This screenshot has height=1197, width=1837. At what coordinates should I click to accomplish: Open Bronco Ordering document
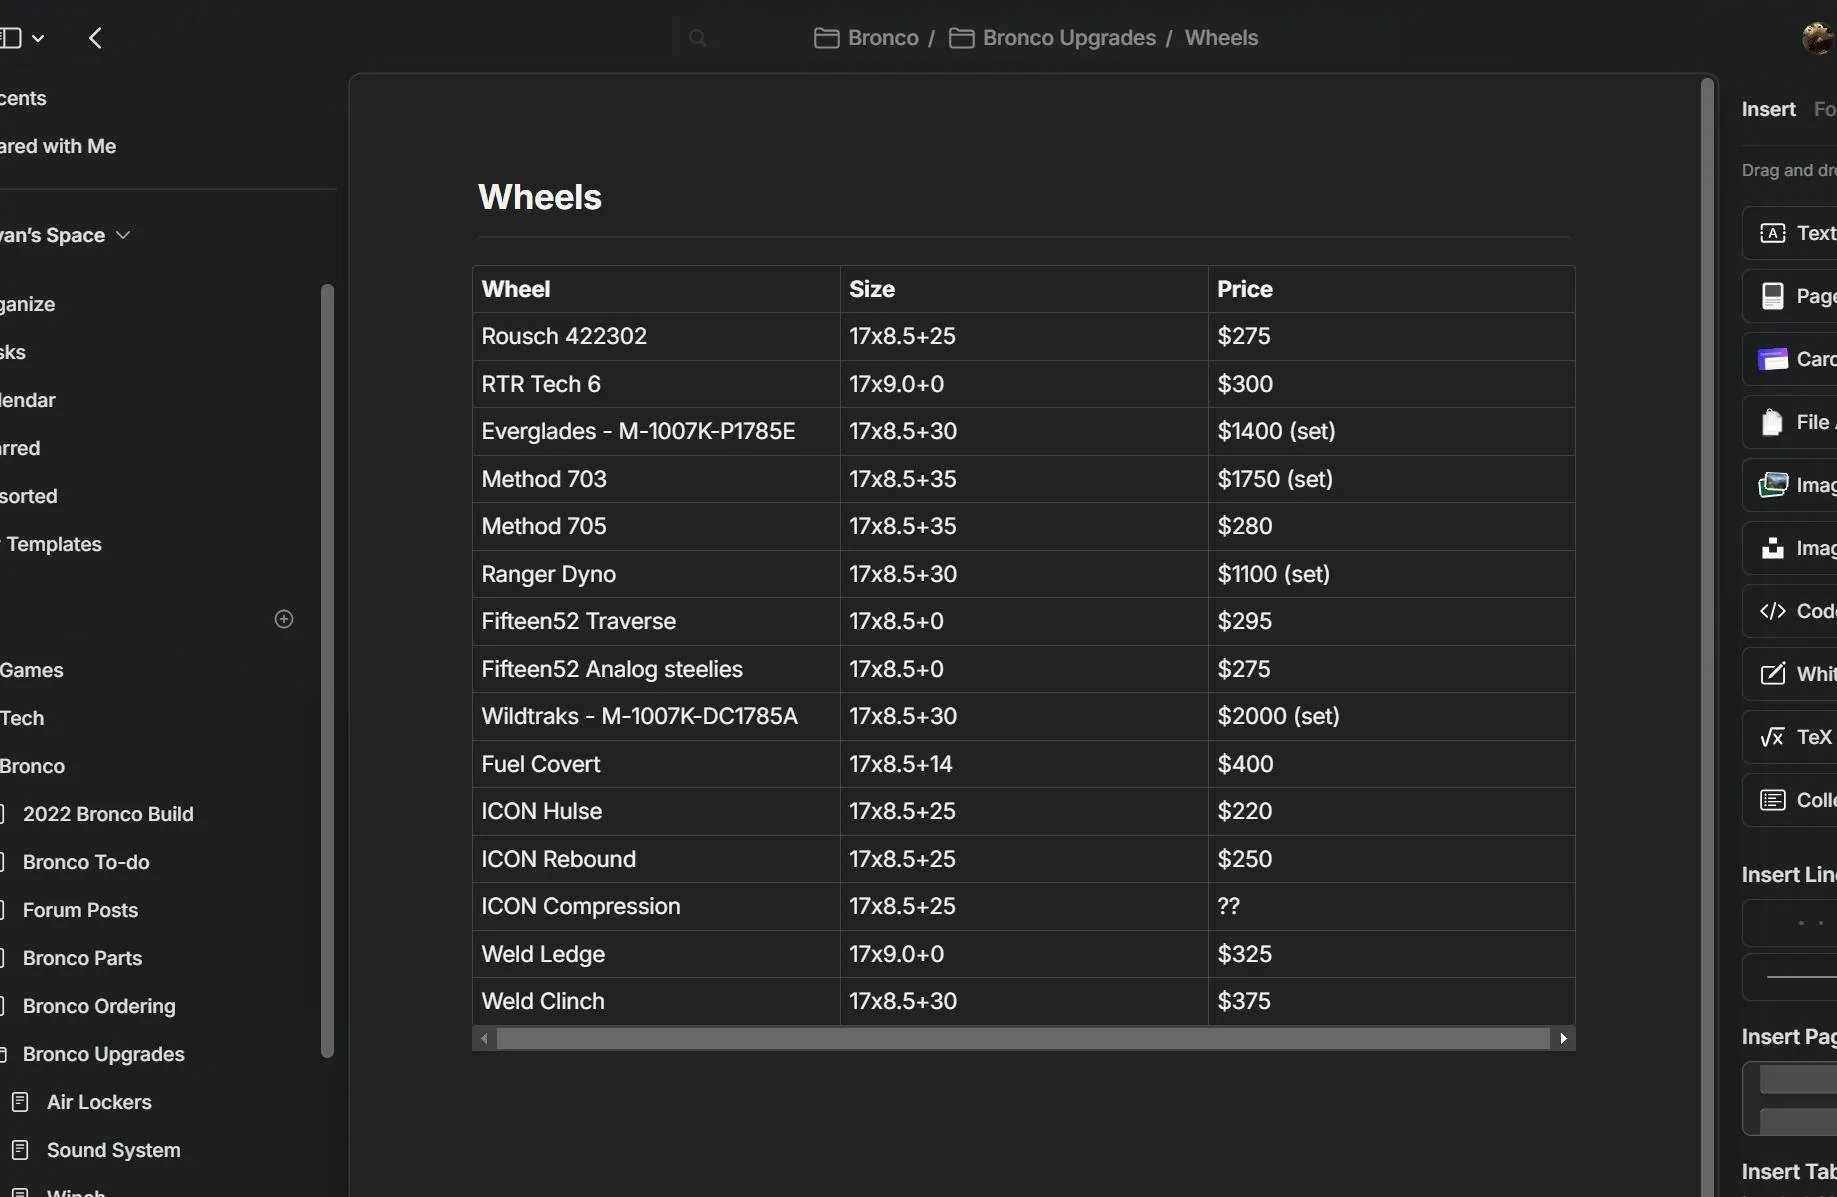[x=99, y=1006]
